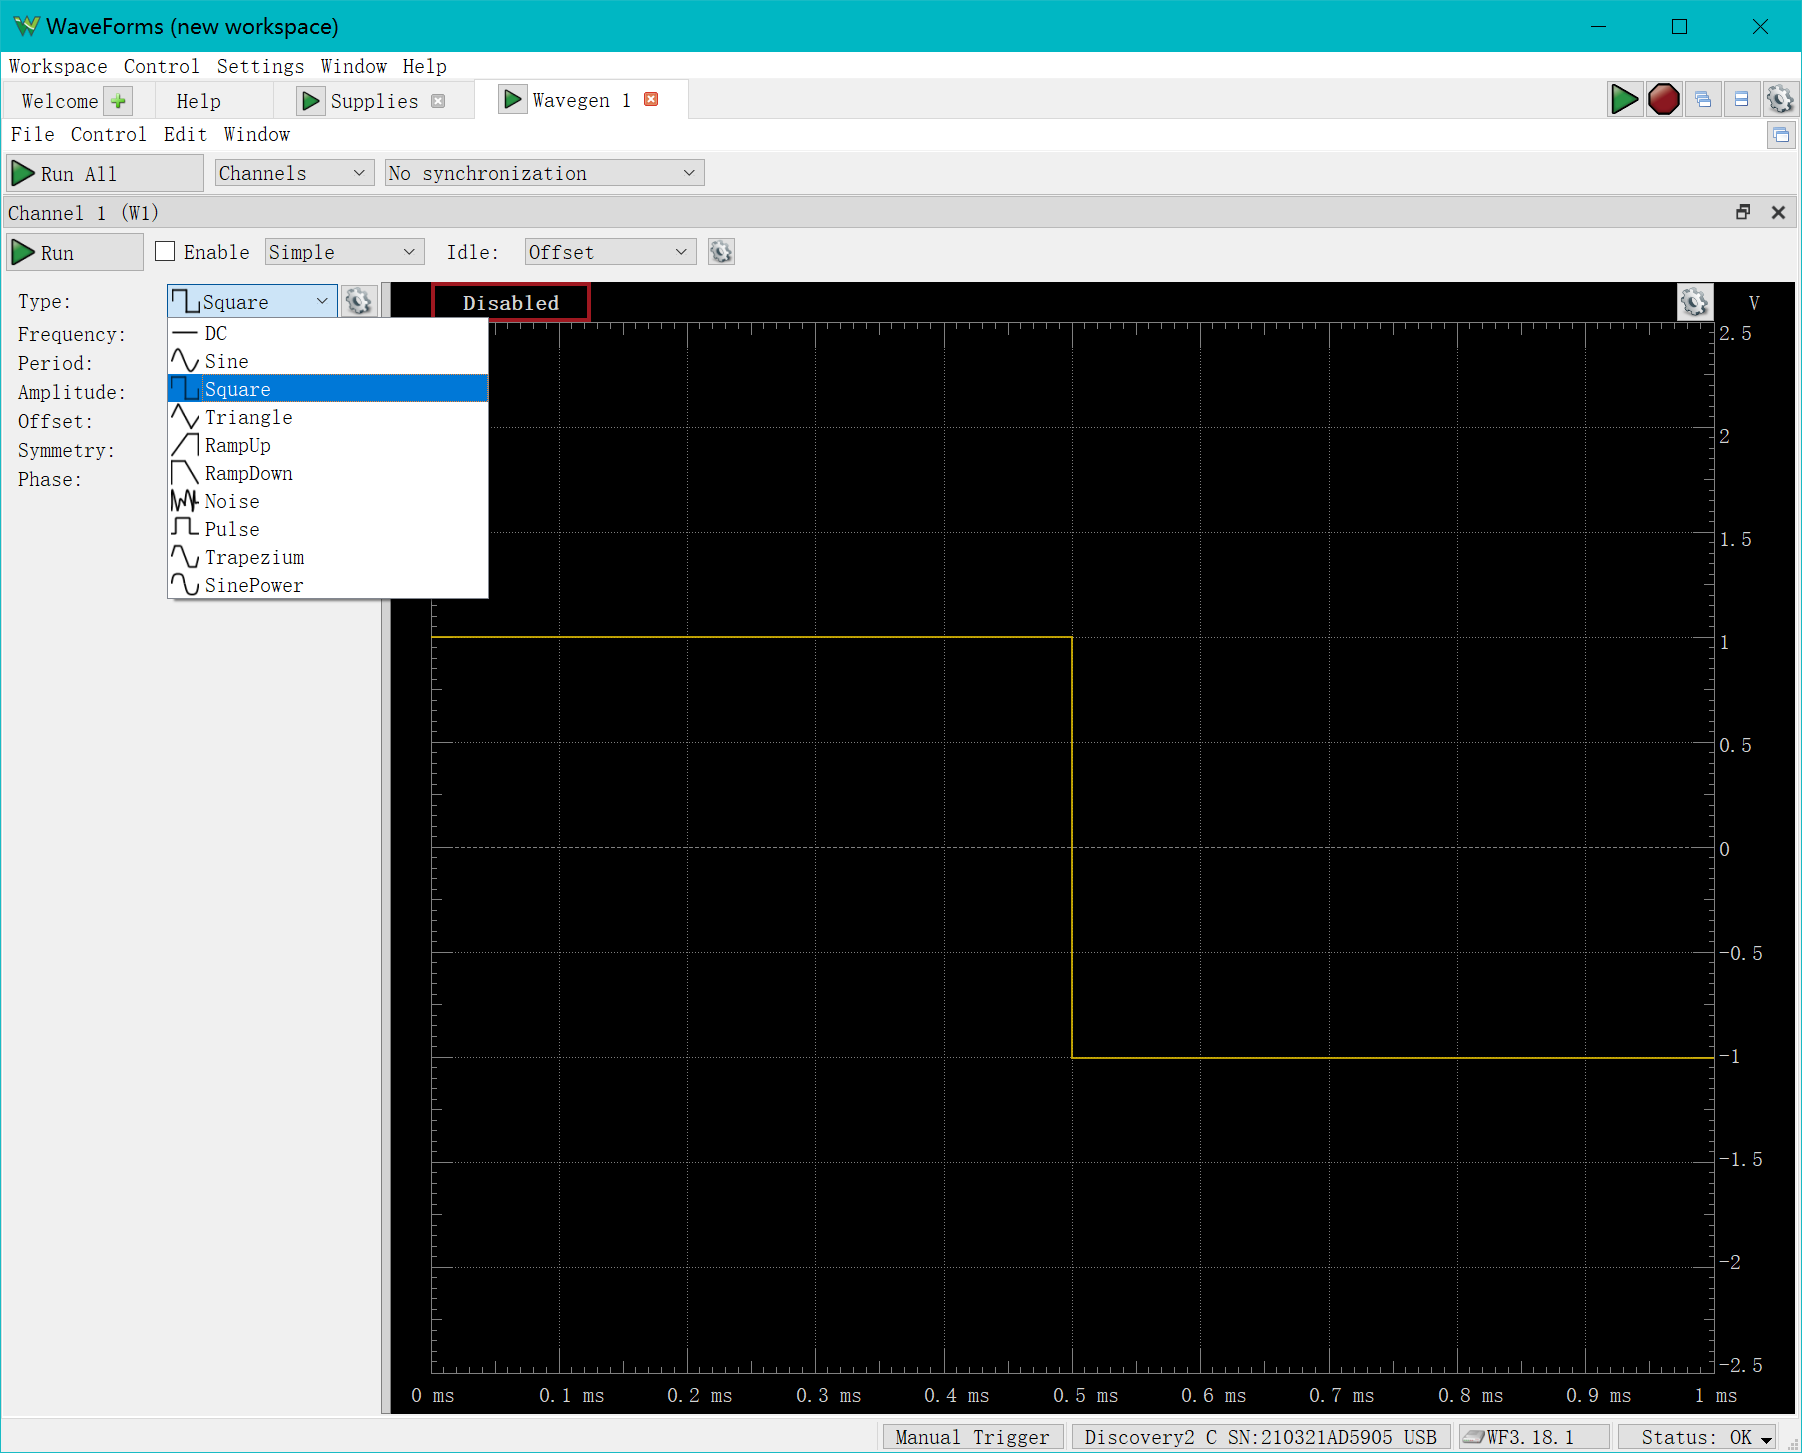
Task: Close the Wavegen 1 tab with red x
Action: click(651, 99)
